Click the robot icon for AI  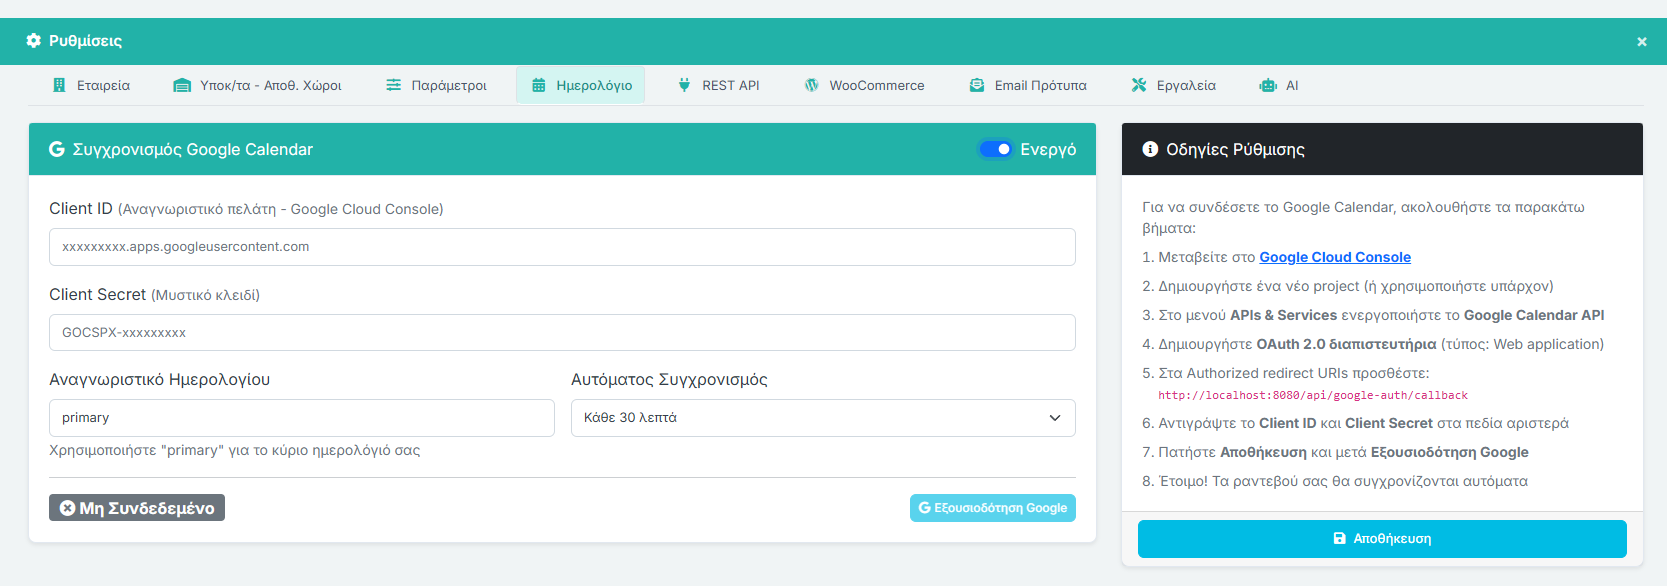pos(1268,85)
